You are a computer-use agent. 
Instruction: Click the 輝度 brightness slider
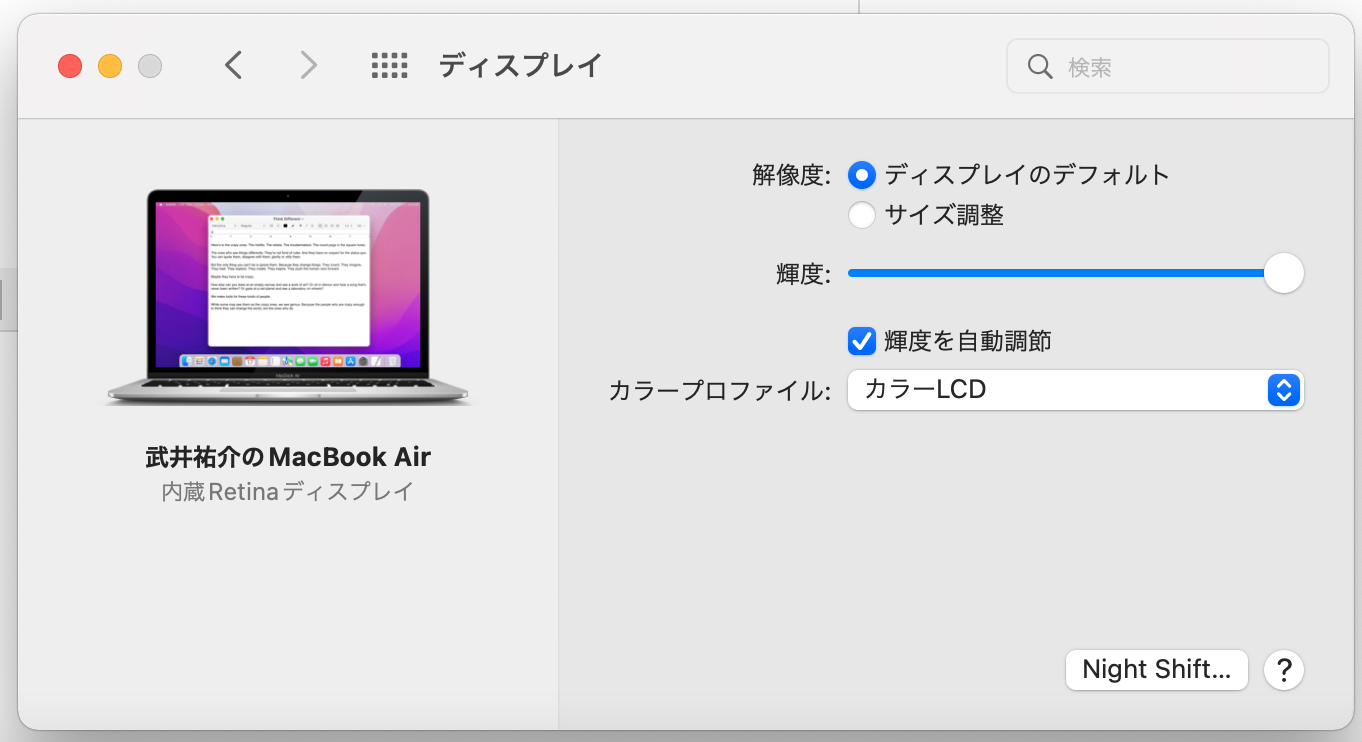point(1076,273)
